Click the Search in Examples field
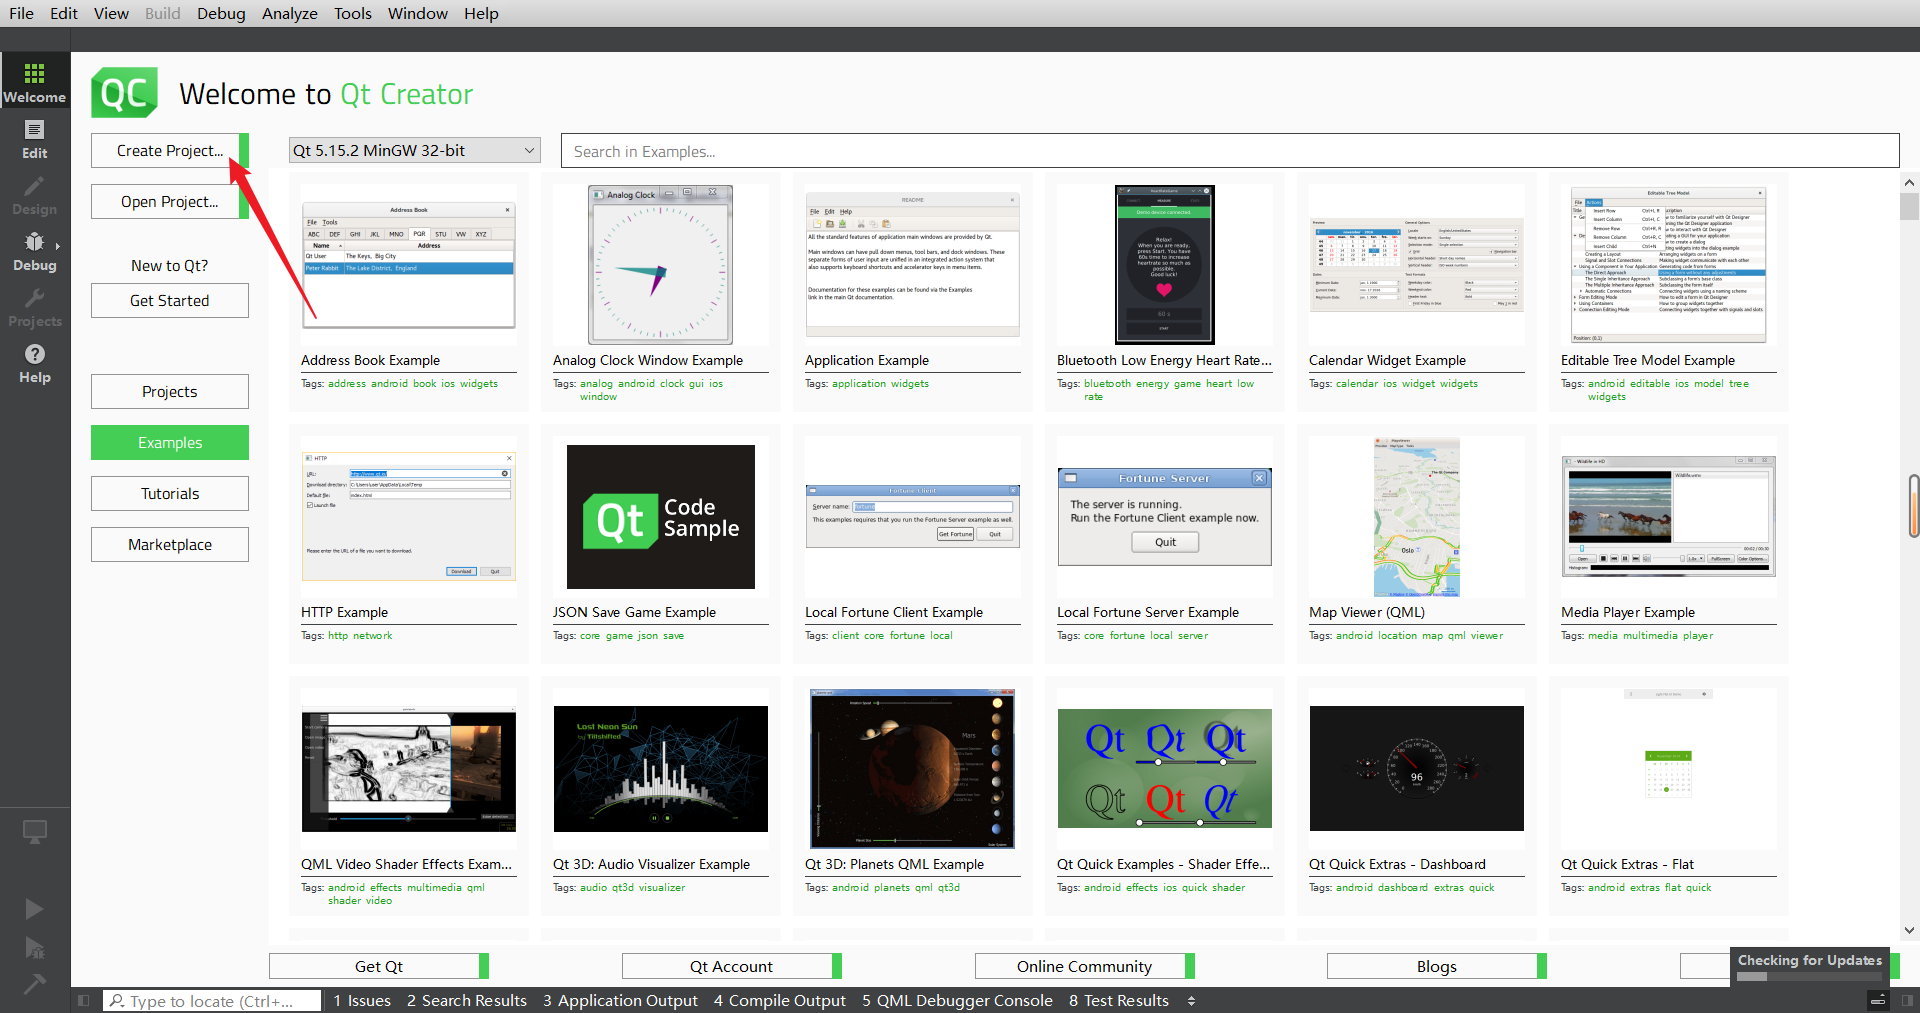Screen dimensions: 1920x1013 click(x=1230, y=151)
